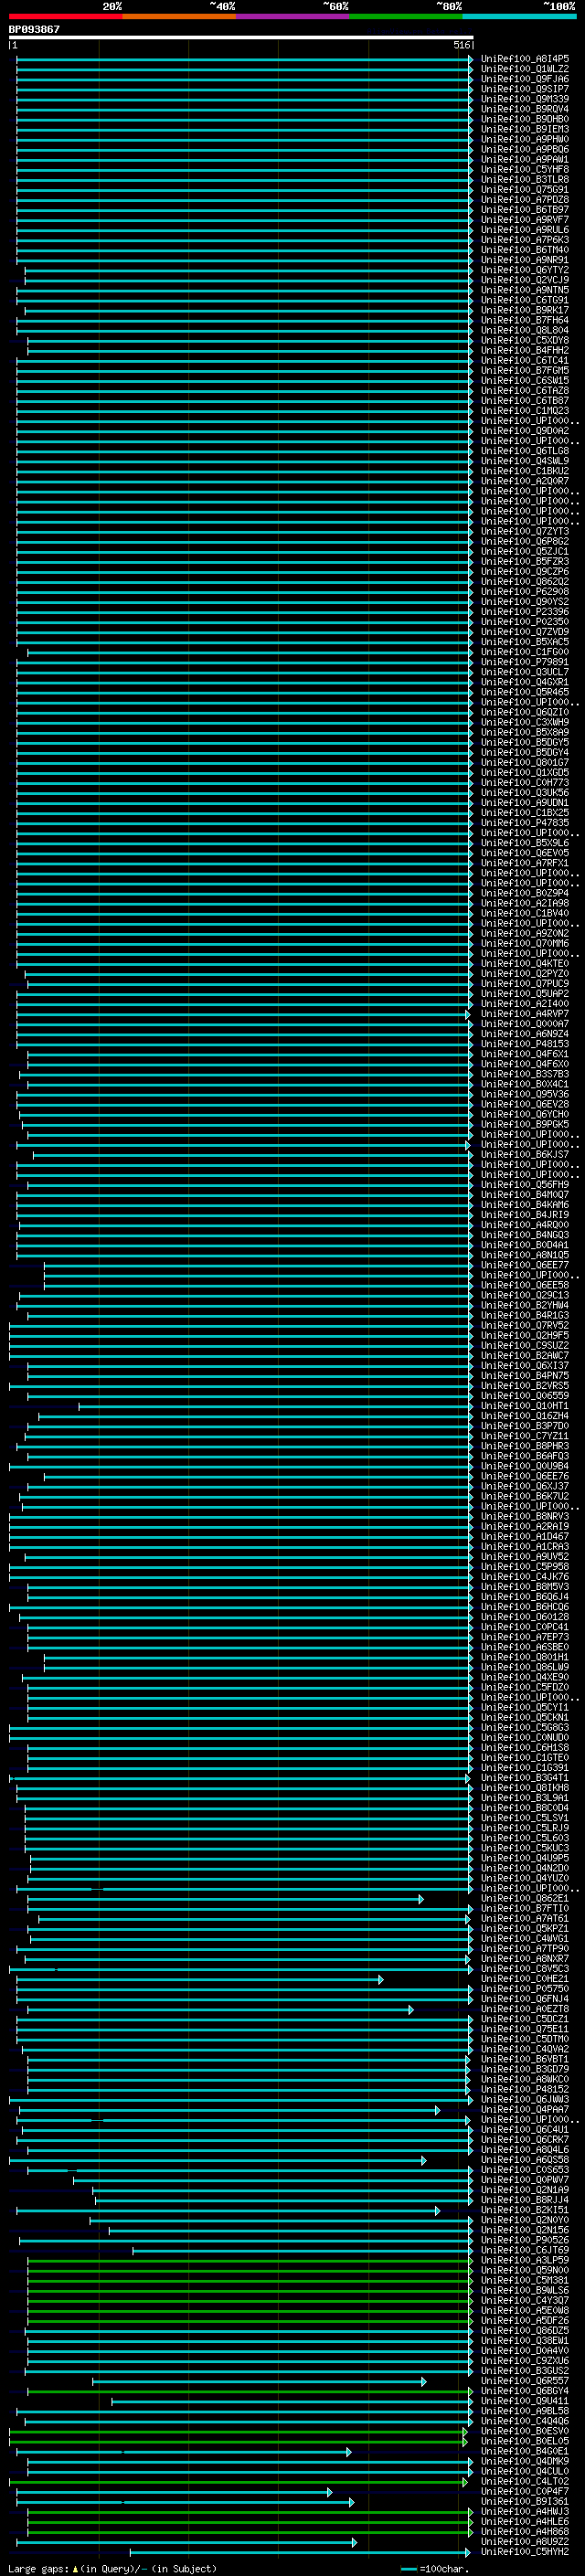This screenshot has height=2576, width=585.
Task: Select the UniRef100_B0ESV0 label
Action: [x=525, y=2431]
